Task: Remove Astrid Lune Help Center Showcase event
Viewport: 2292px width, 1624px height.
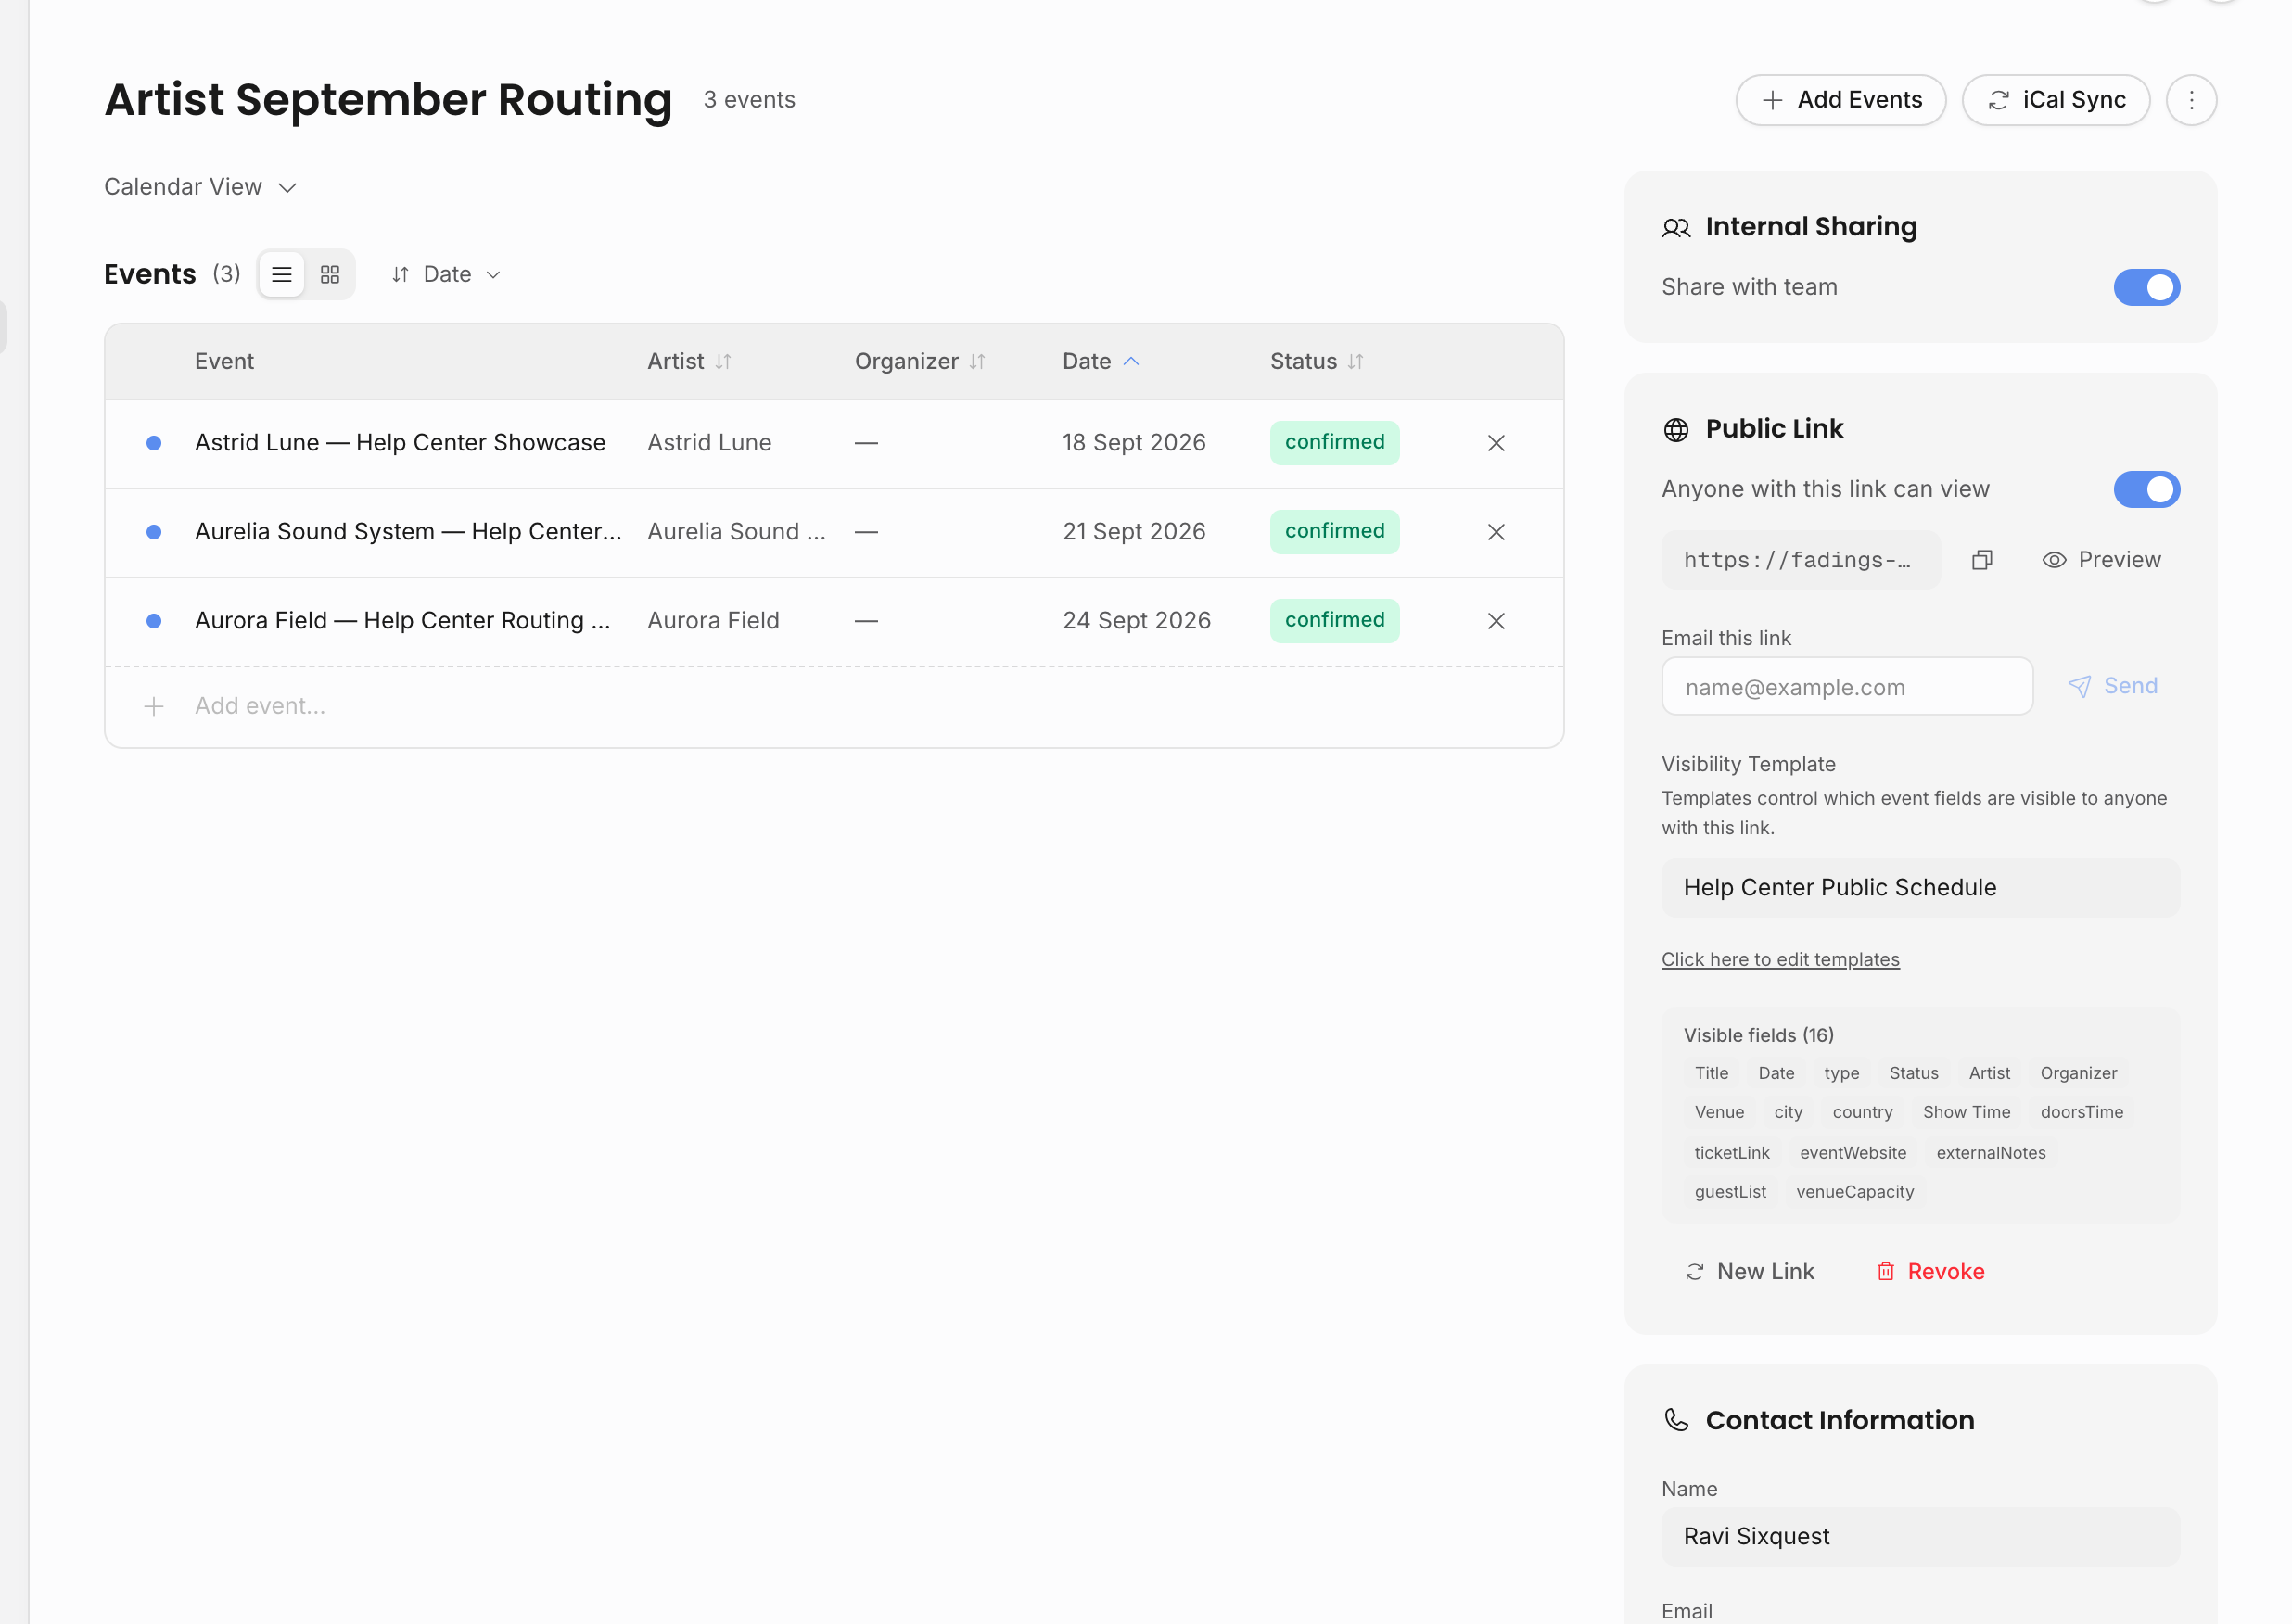Action: 1496,443
